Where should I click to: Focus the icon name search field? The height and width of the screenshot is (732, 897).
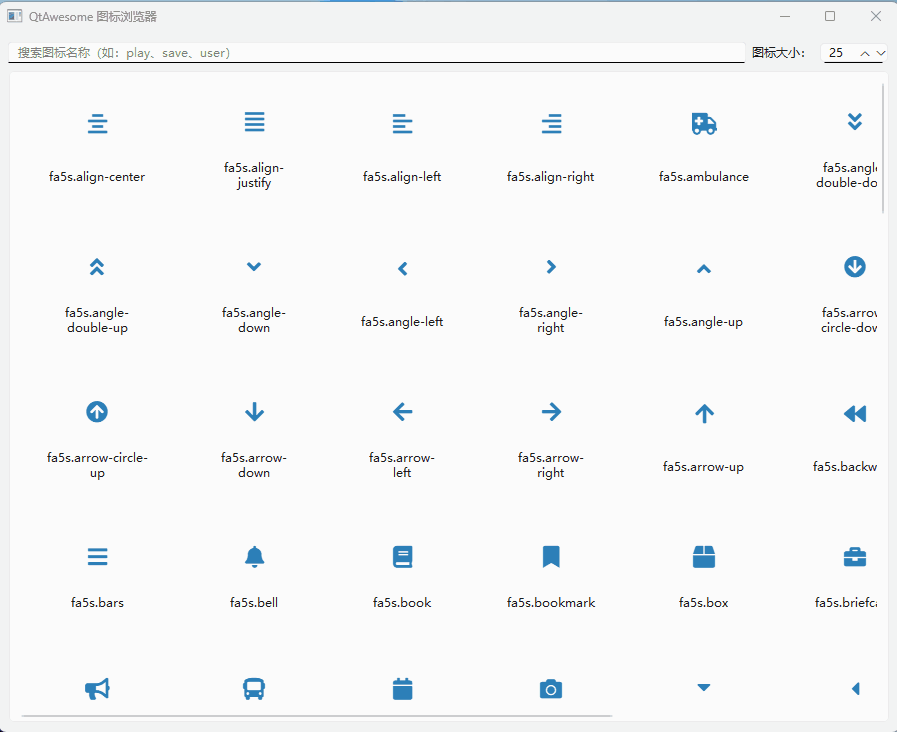point(376,53)
